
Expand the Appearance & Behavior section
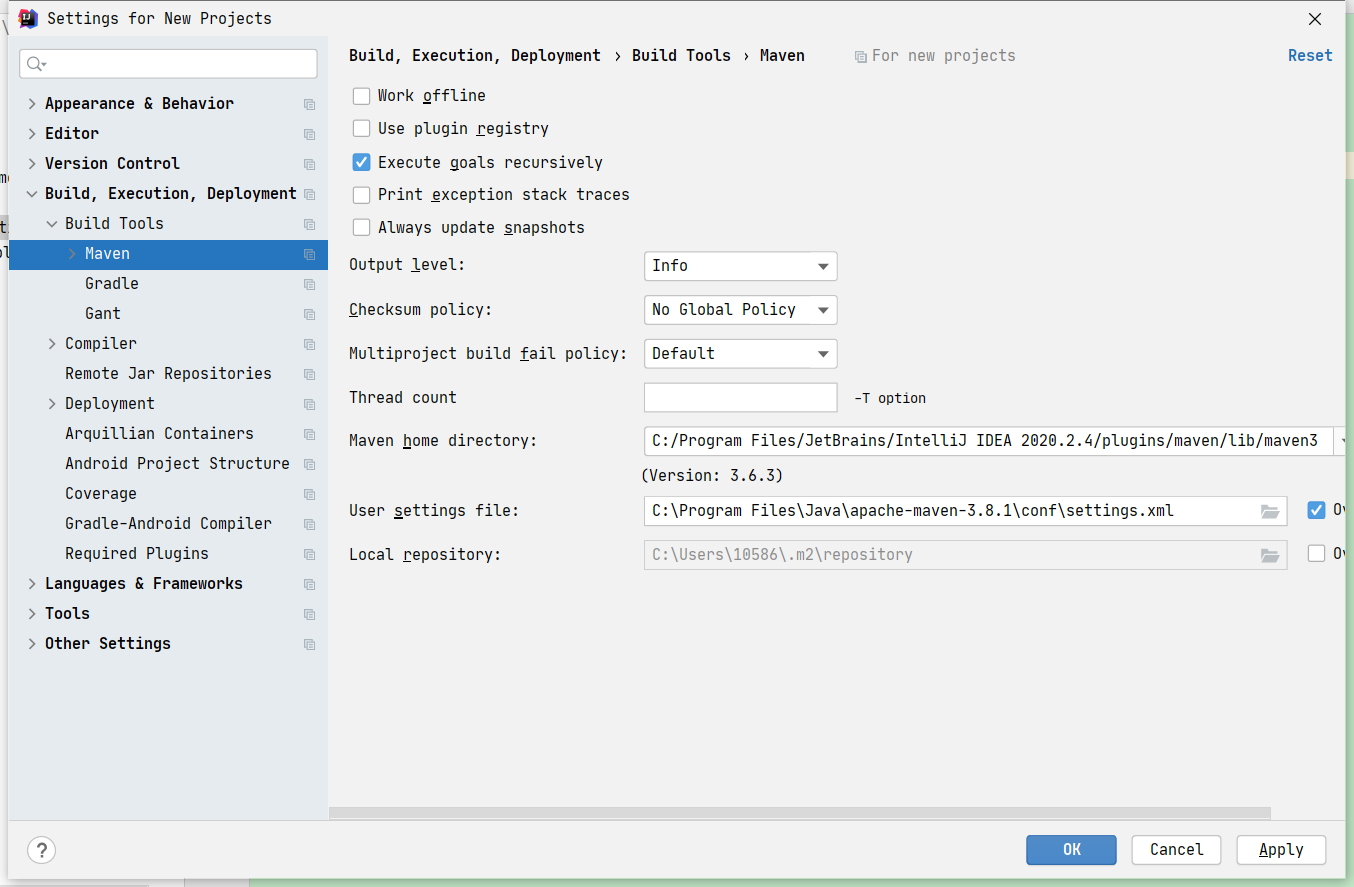coord(33,104)
